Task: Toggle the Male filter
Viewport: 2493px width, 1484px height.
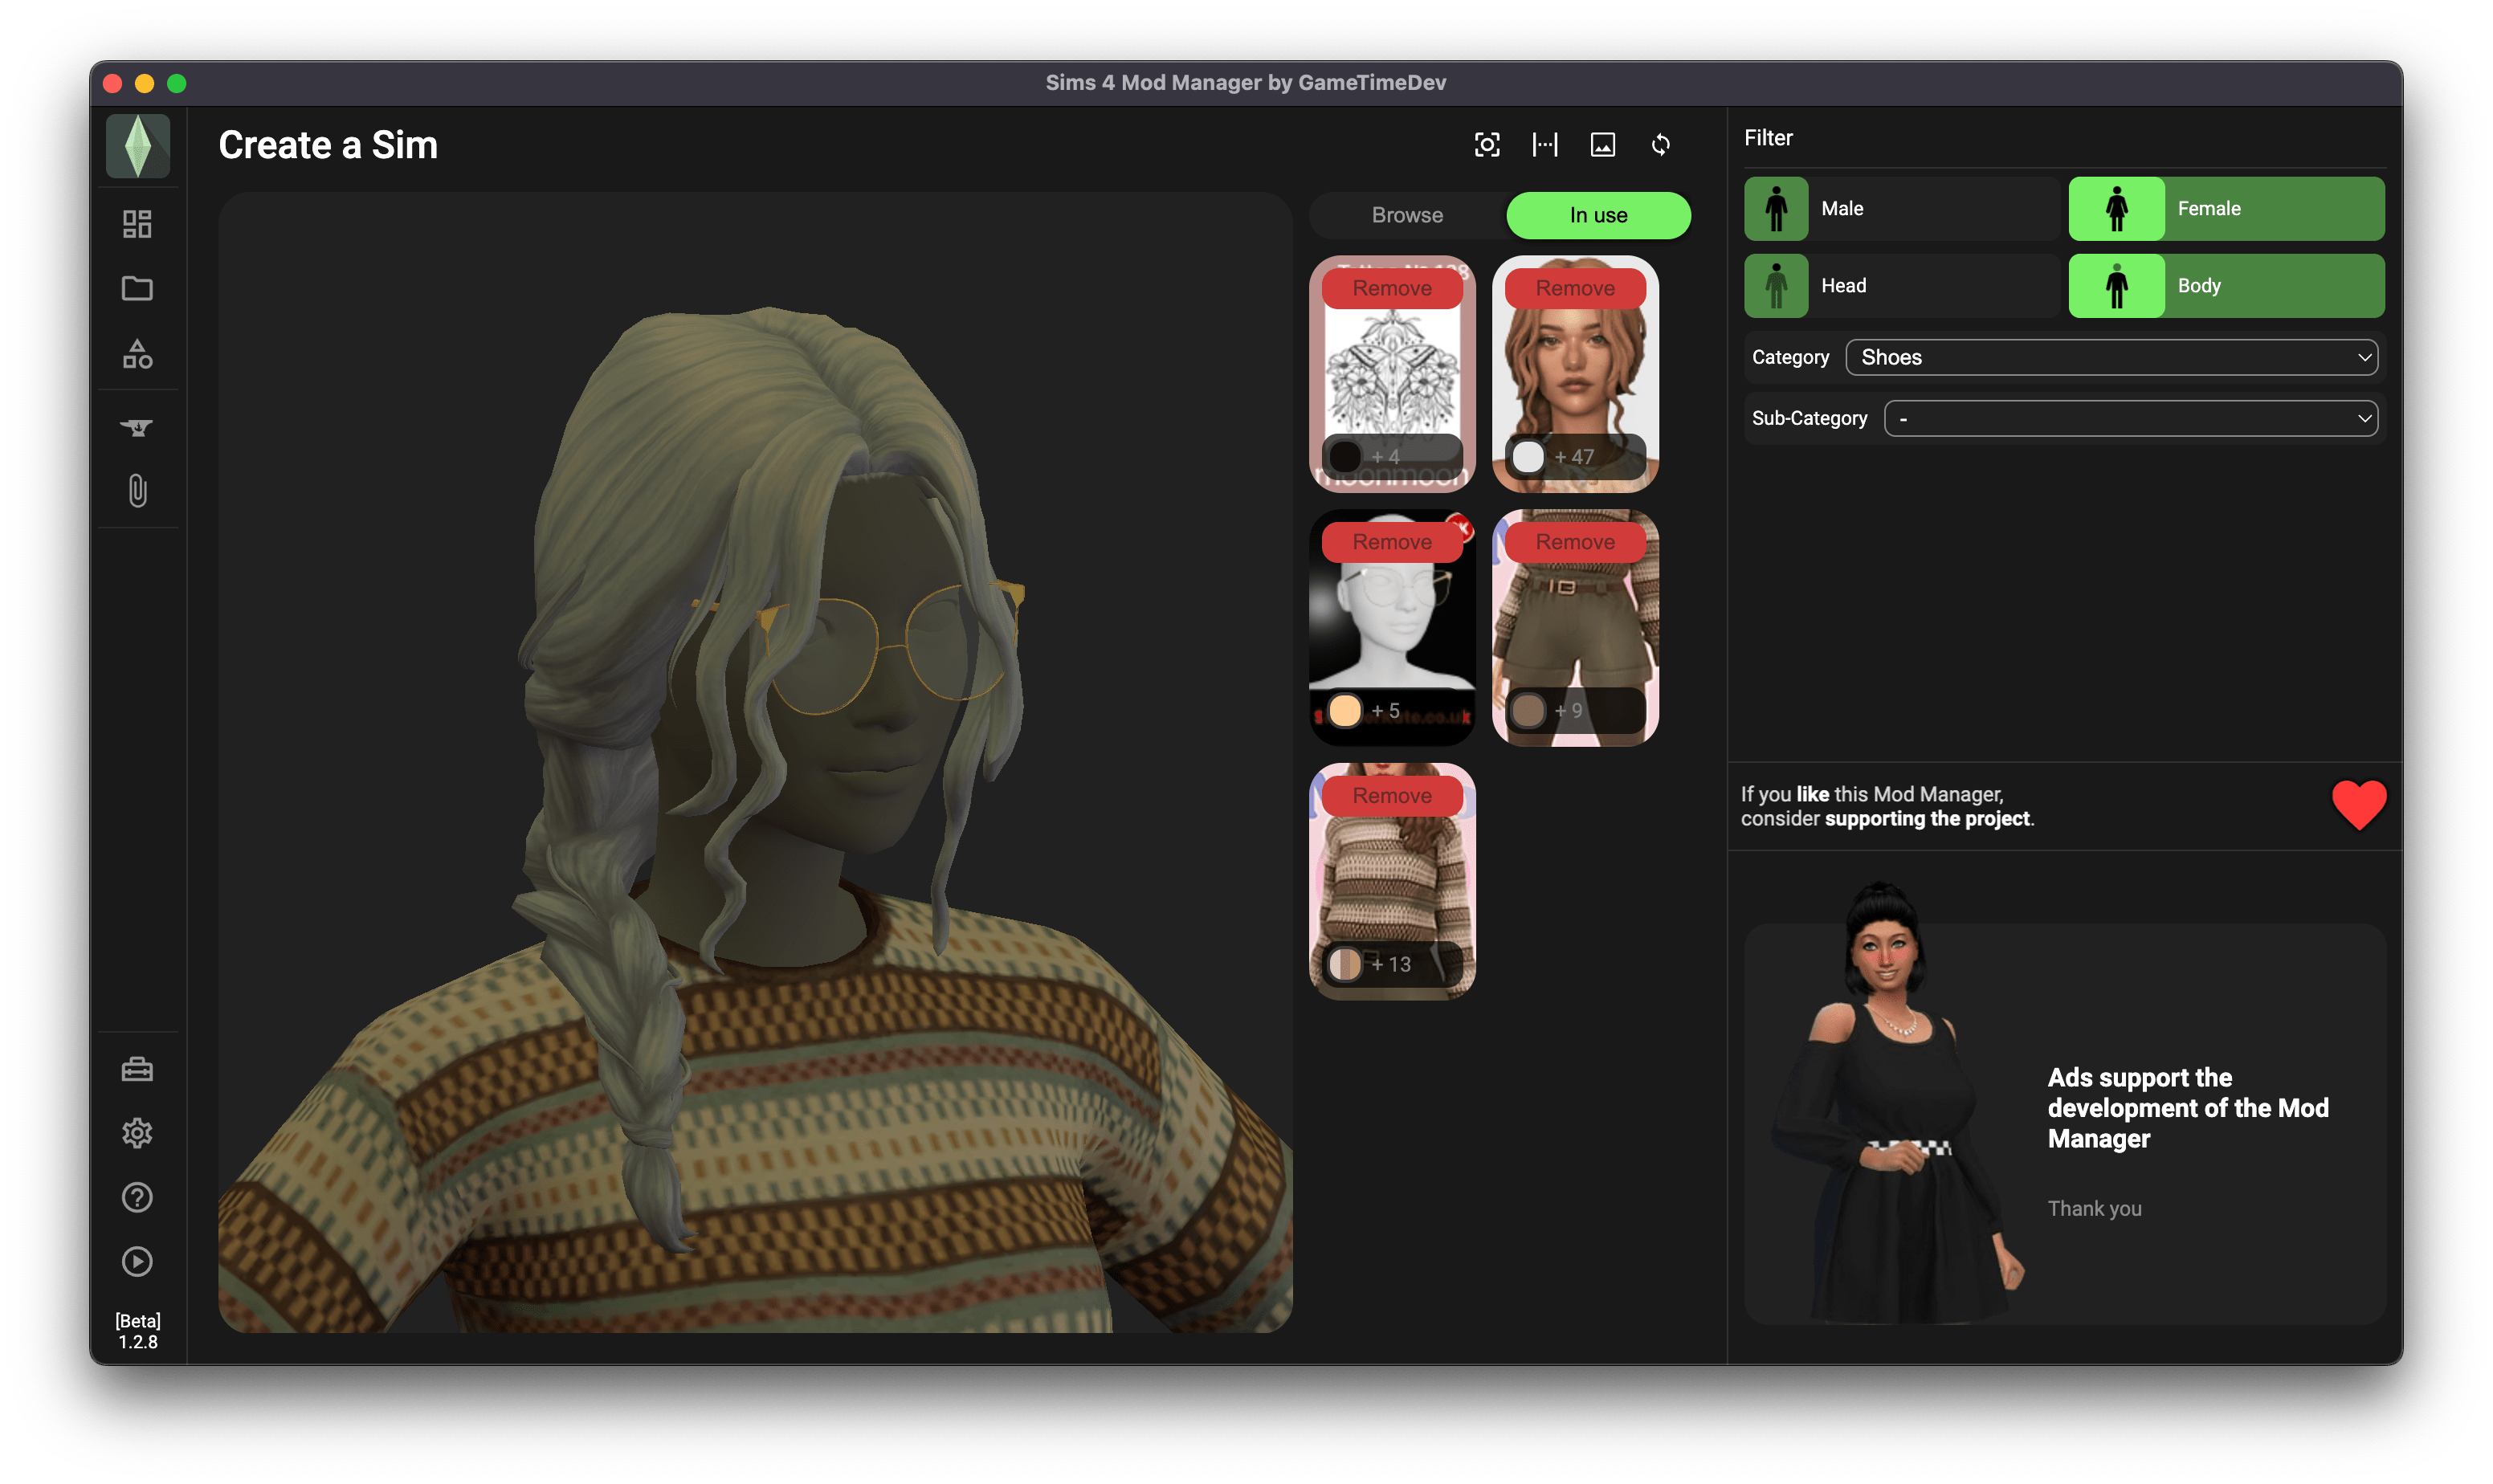Action: 1902,209
